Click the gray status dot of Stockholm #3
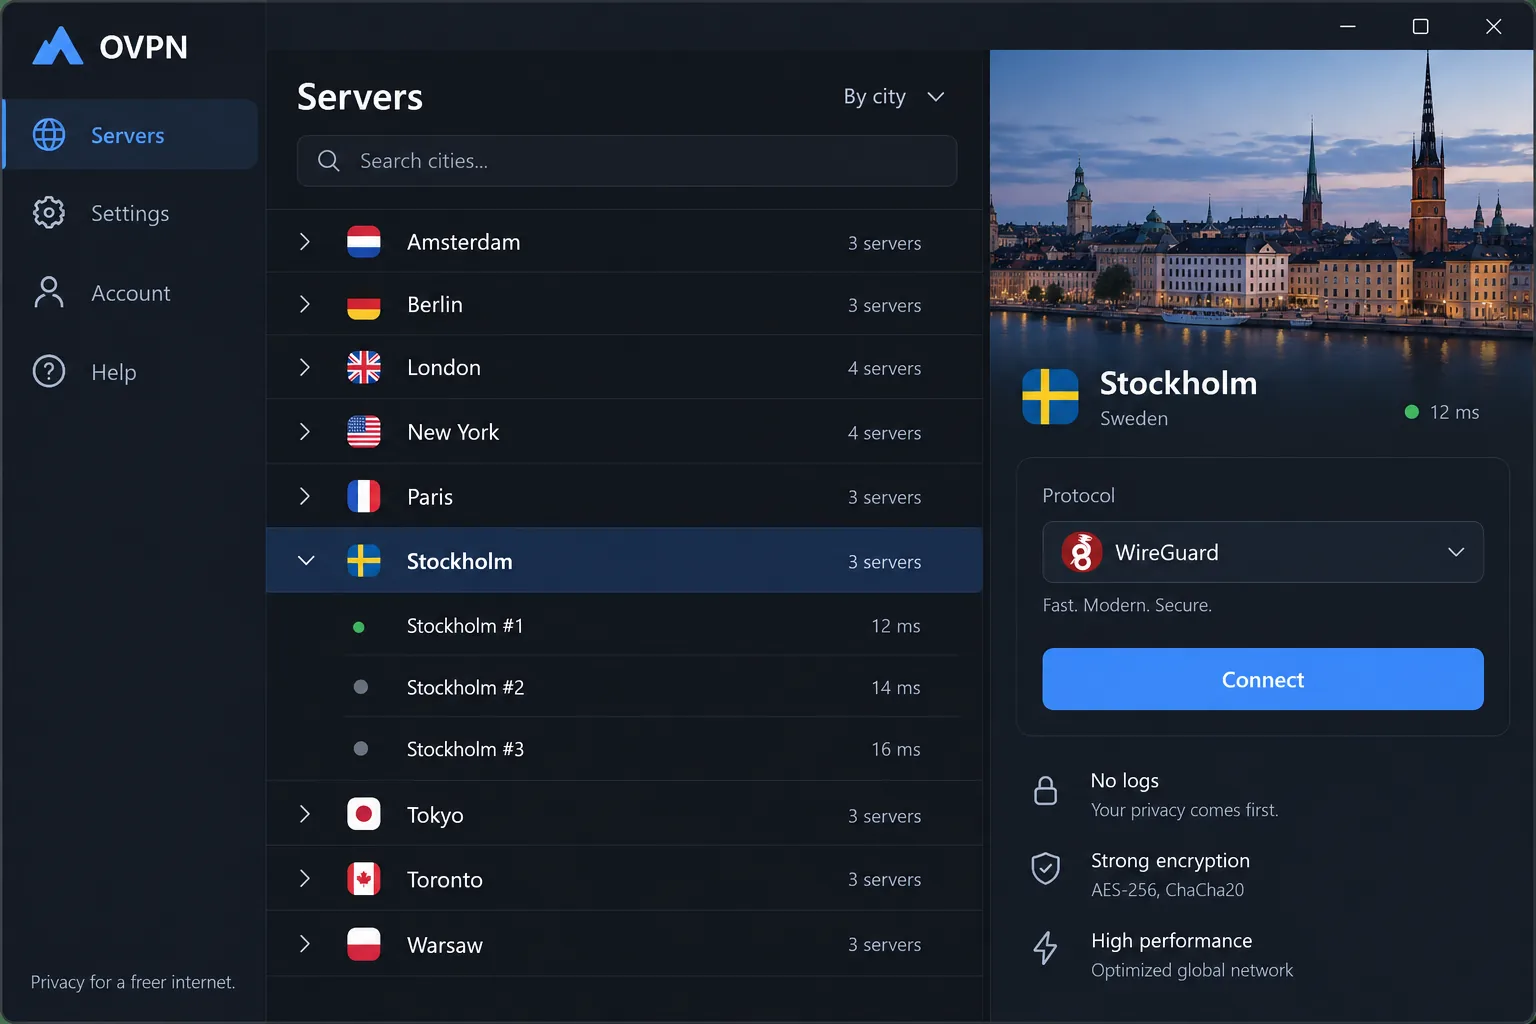 [361, 749]
